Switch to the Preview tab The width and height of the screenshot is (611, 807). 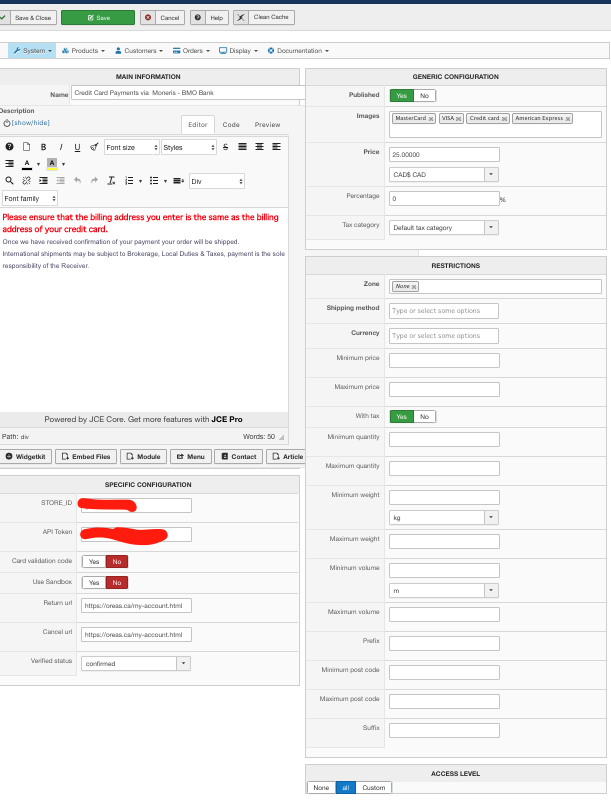tap(267, 125)
